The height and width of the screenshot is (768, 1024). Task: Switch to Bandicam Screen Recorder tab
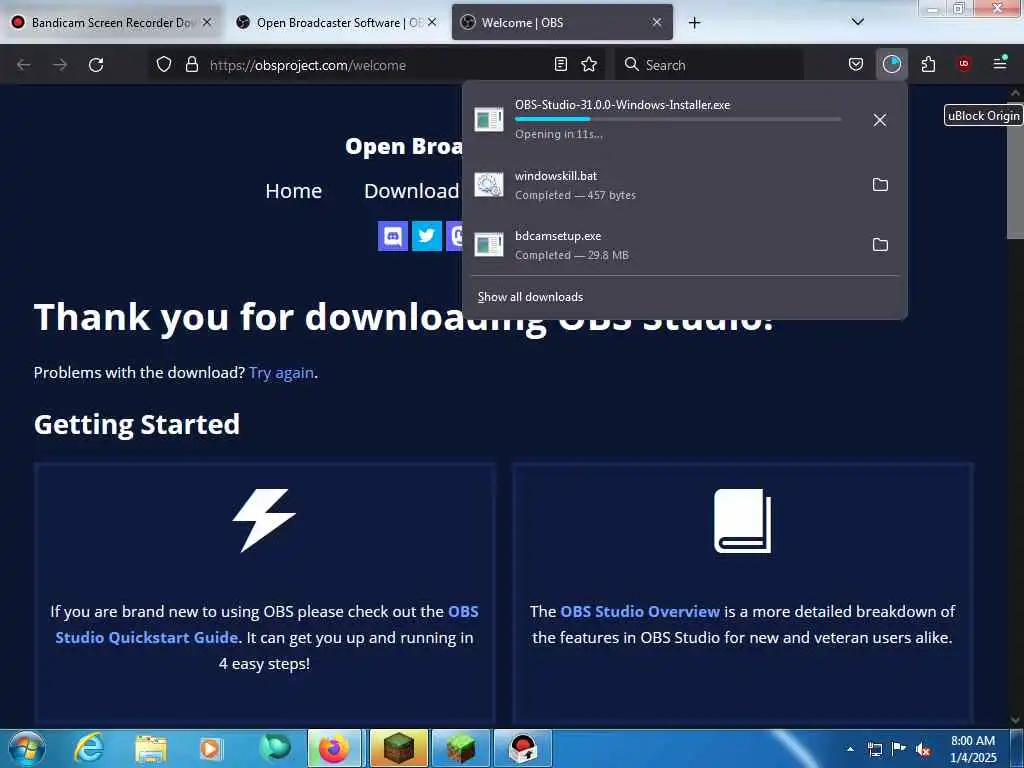(x=113, y=22)
